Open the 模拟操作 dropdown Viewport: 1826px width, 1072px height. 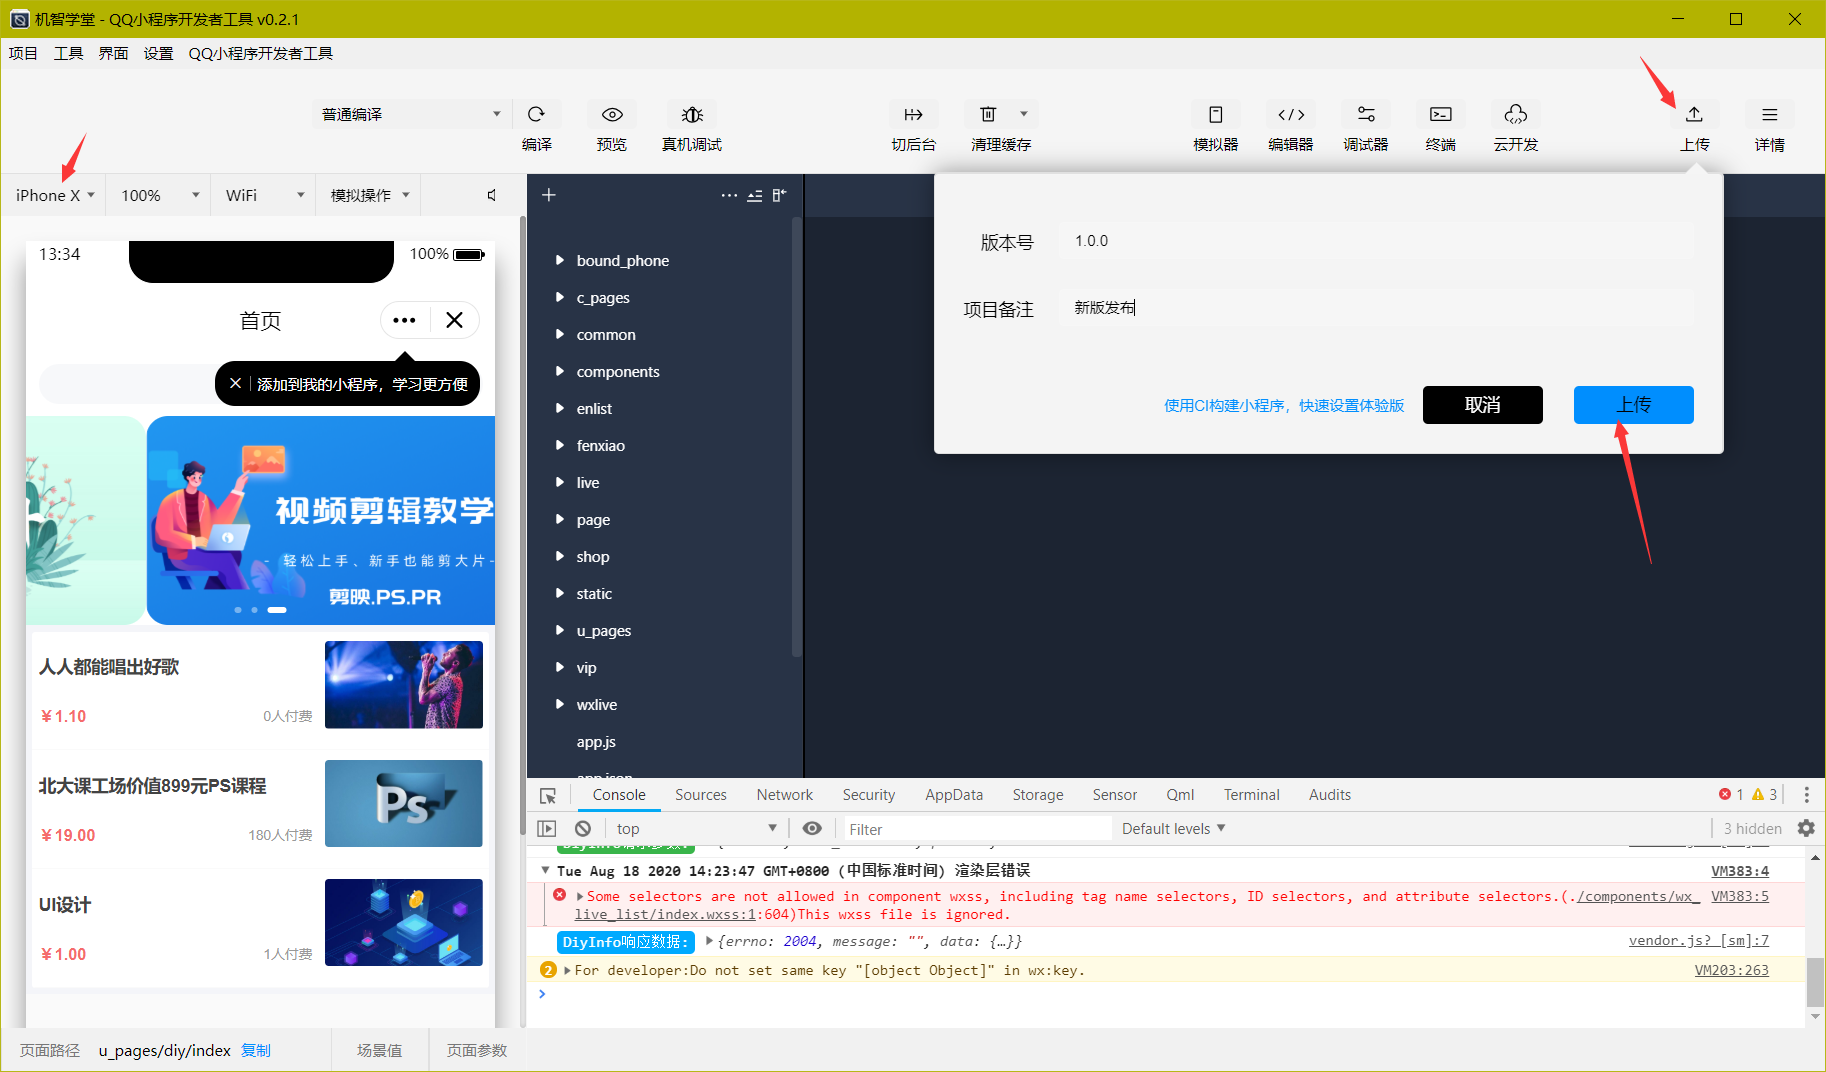369,195
